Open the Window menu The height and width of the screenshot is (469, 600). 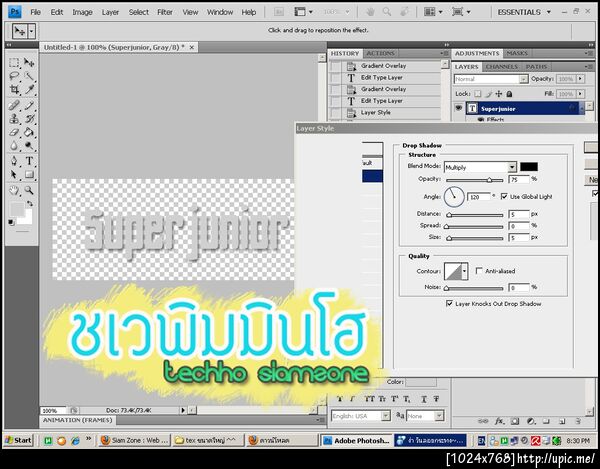pyautogui.click(x=220, y=12)
